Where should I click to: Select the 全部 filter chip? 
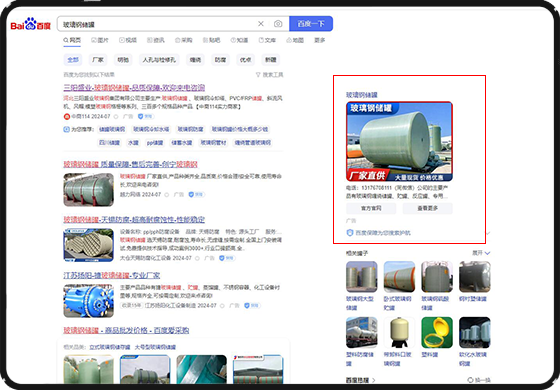[73, 60]
